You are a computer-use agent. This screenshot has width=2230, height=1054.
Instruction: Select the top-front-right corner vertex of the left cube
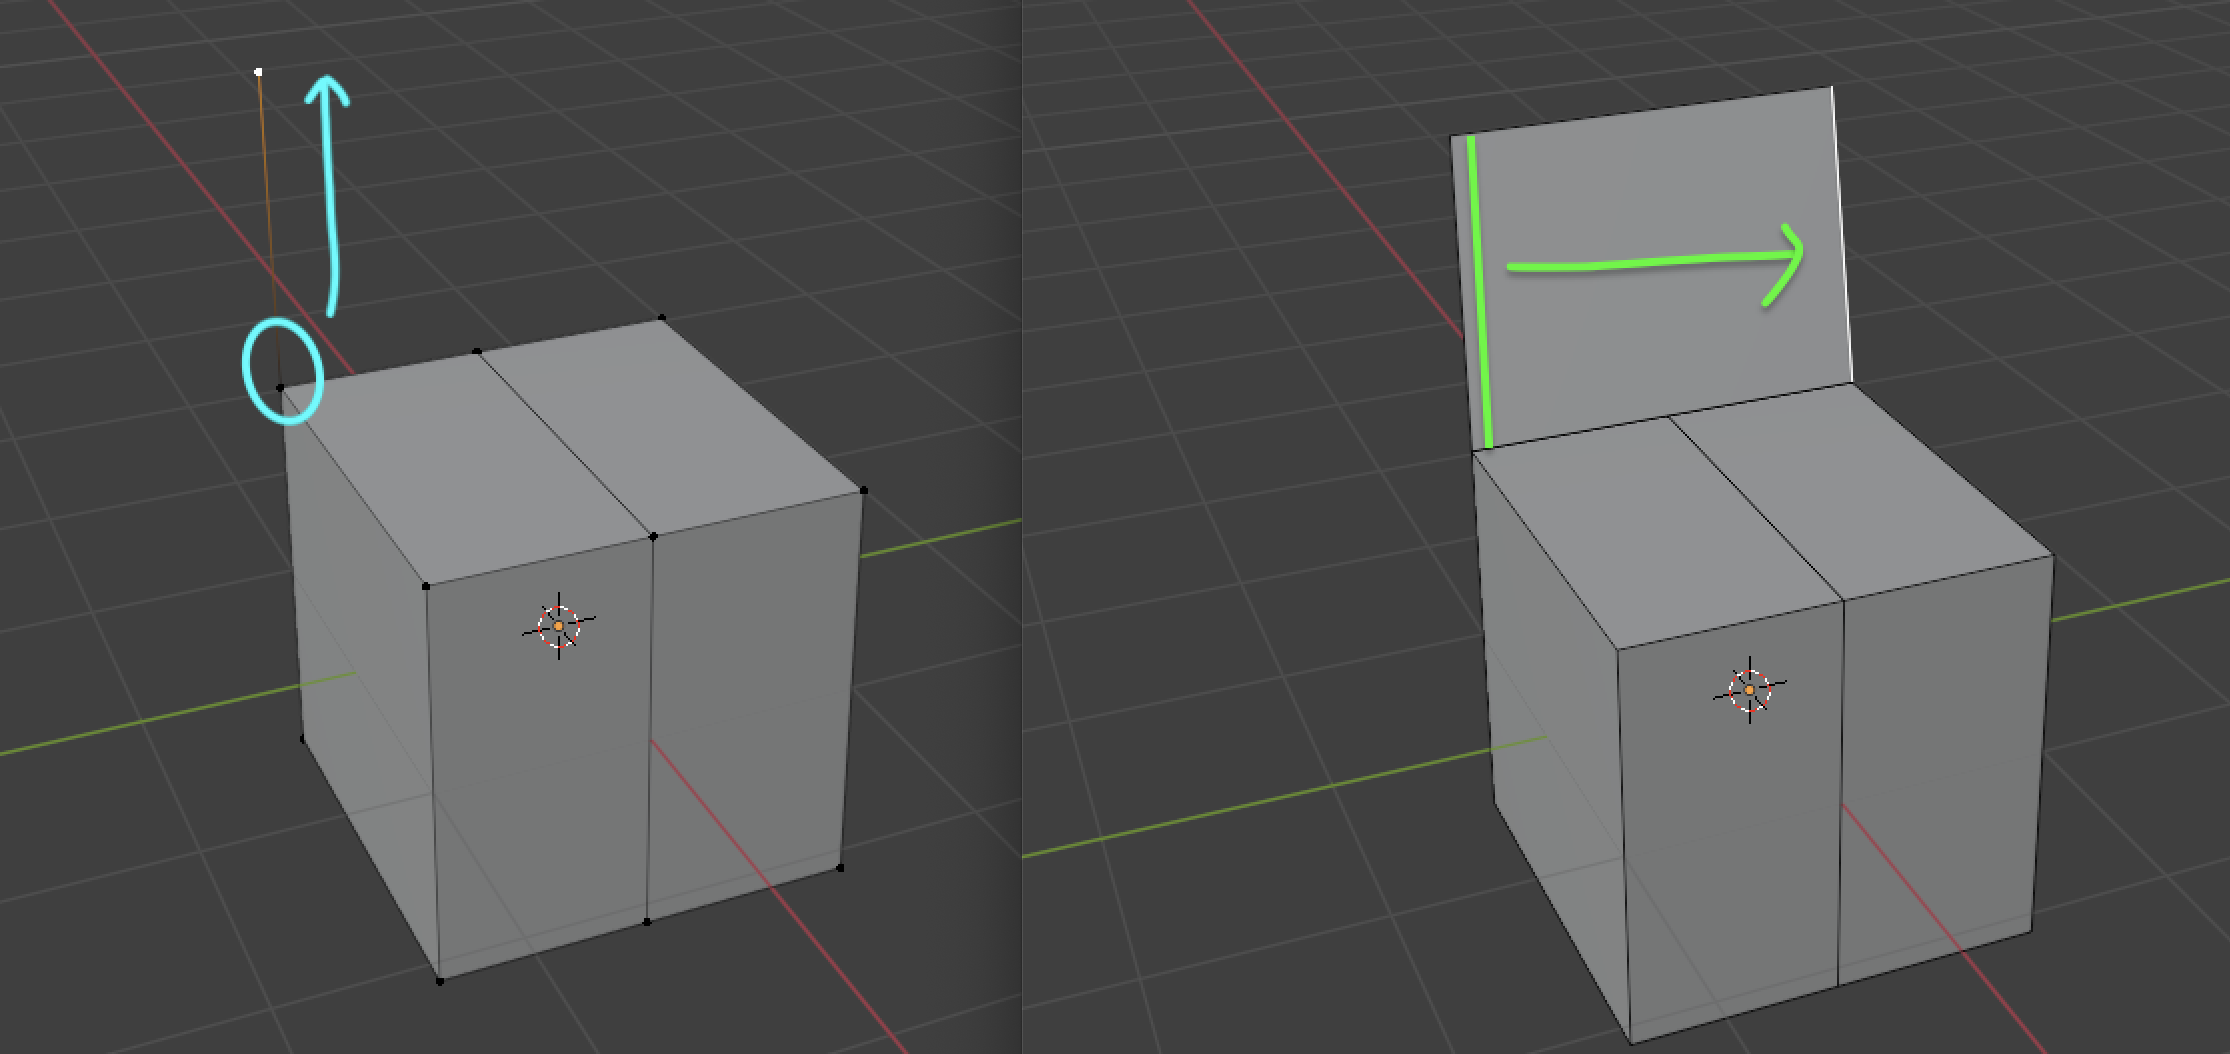(x=864, y=491)
